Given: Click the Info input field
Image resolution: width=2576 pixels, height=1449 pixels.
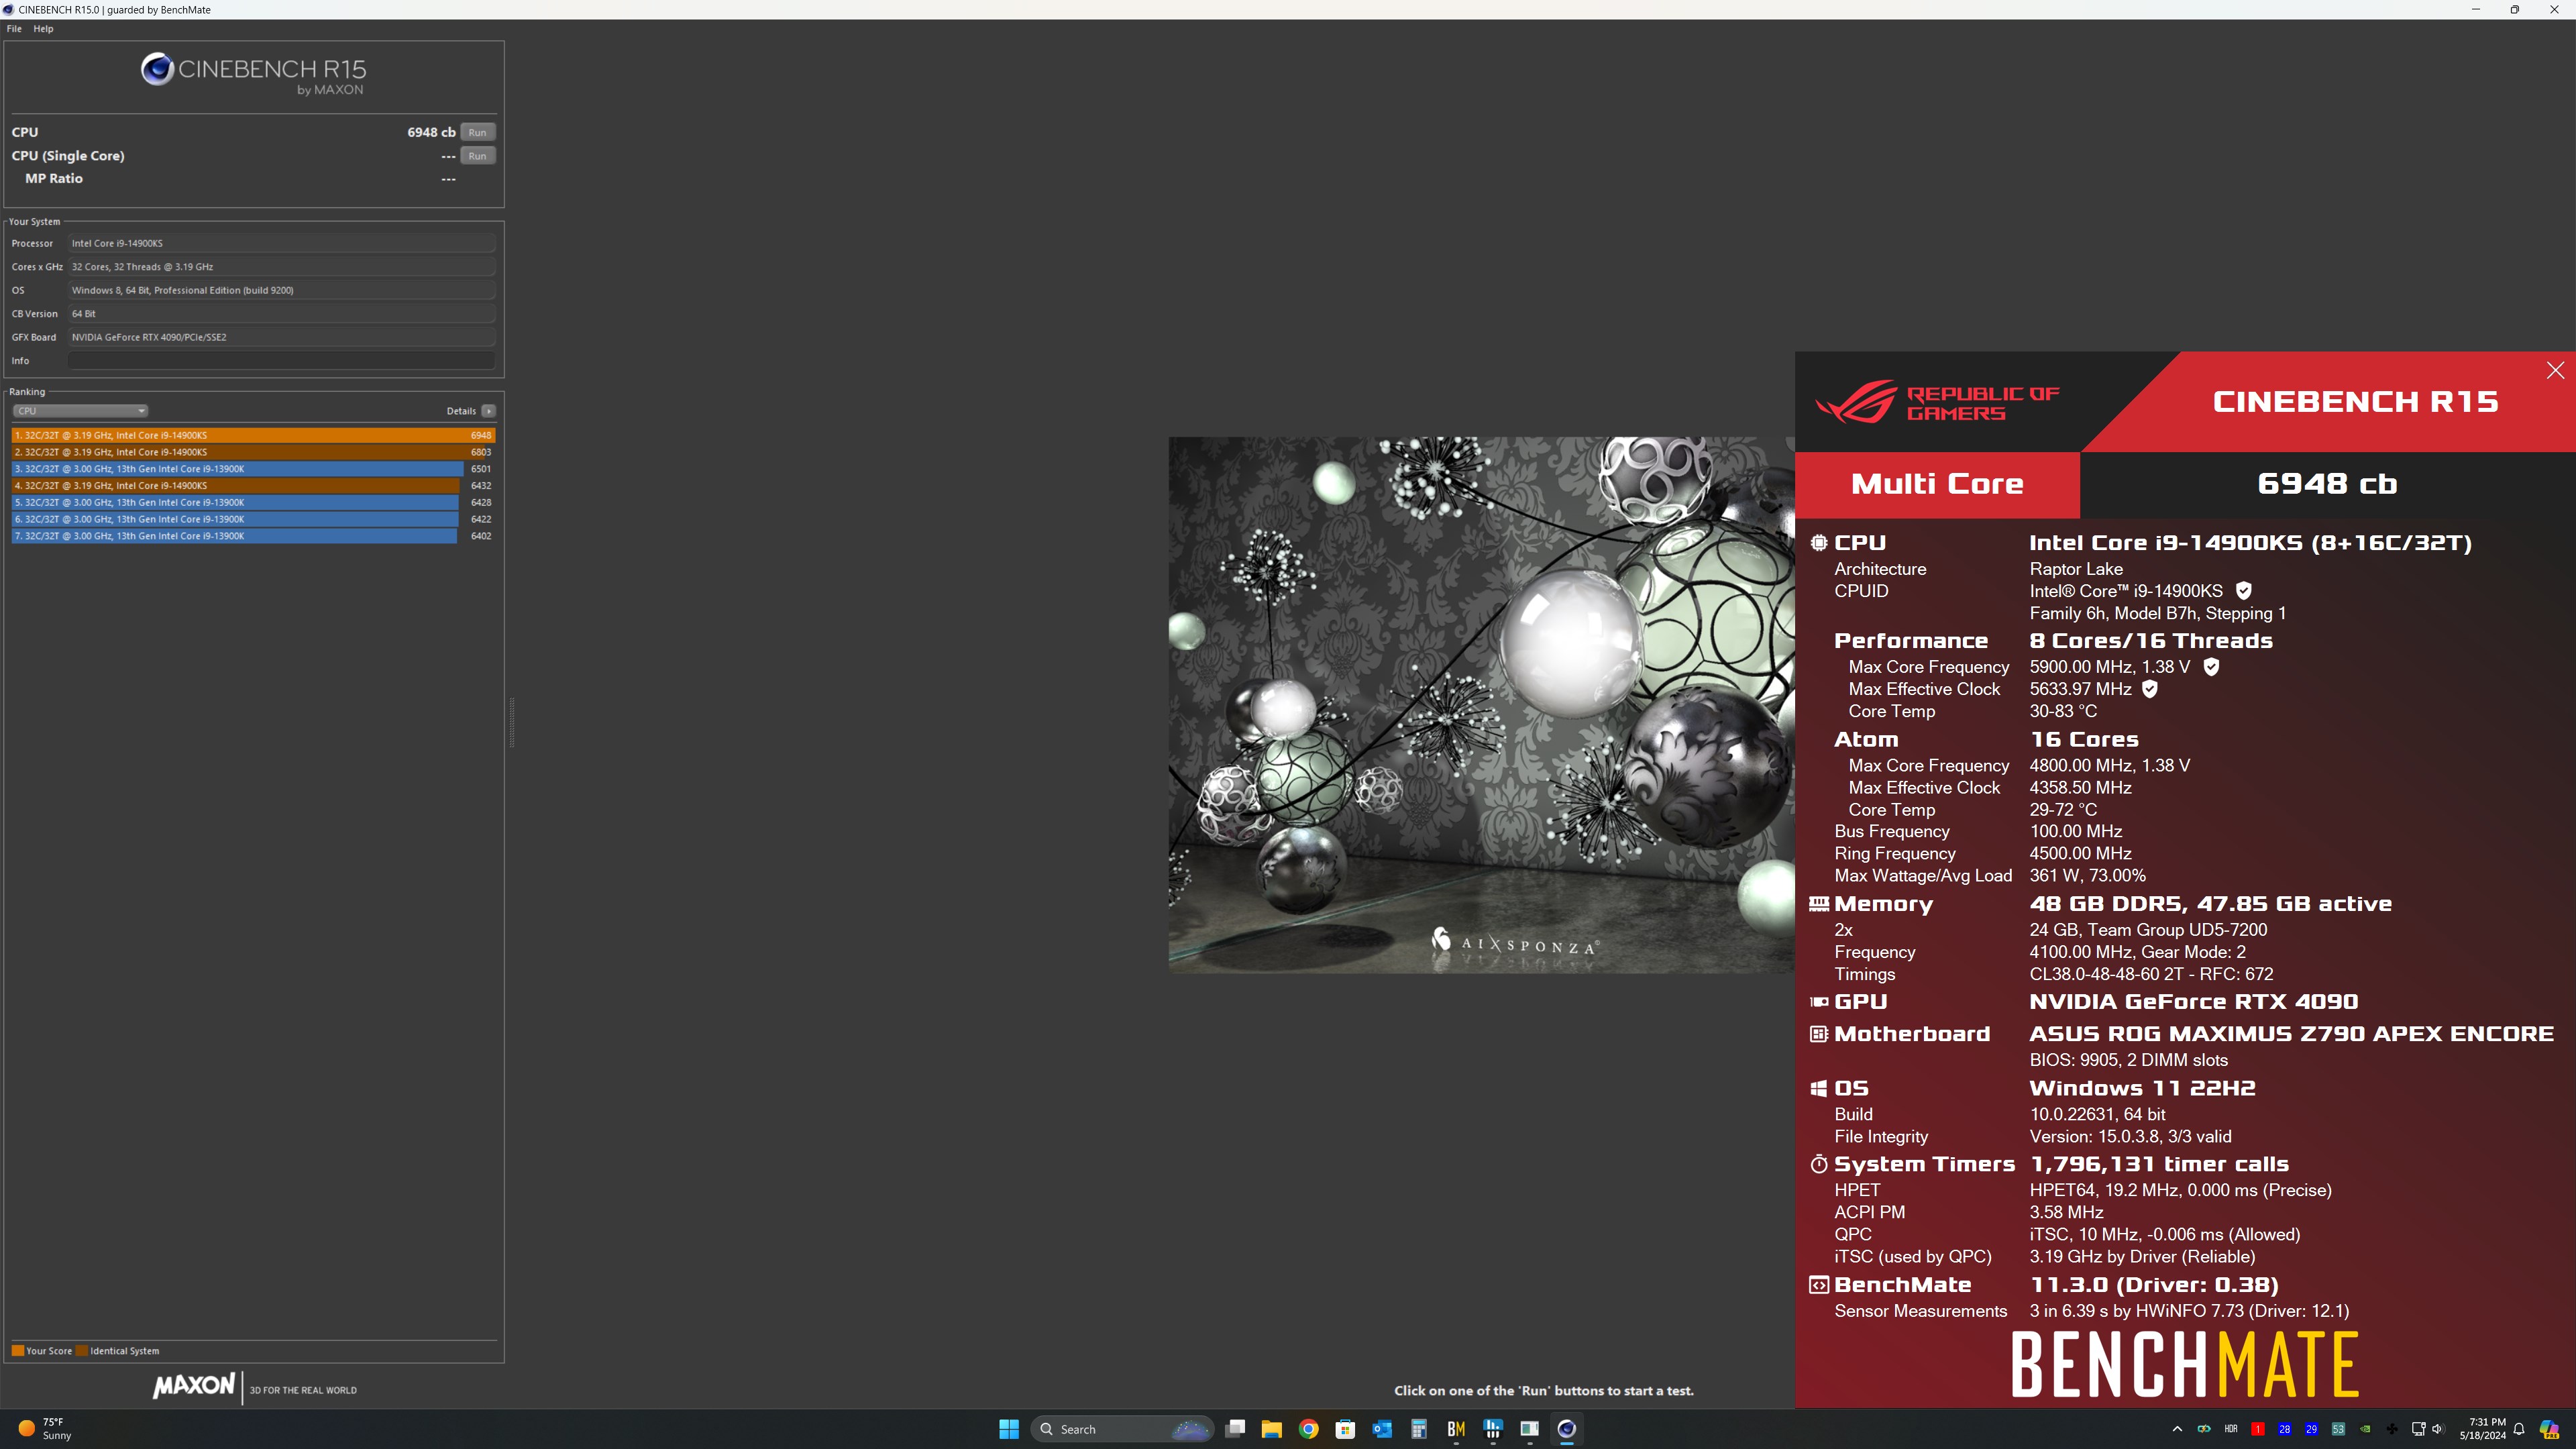Looking at the screenshot, I should pyautogui.click(x=281, y=361).
